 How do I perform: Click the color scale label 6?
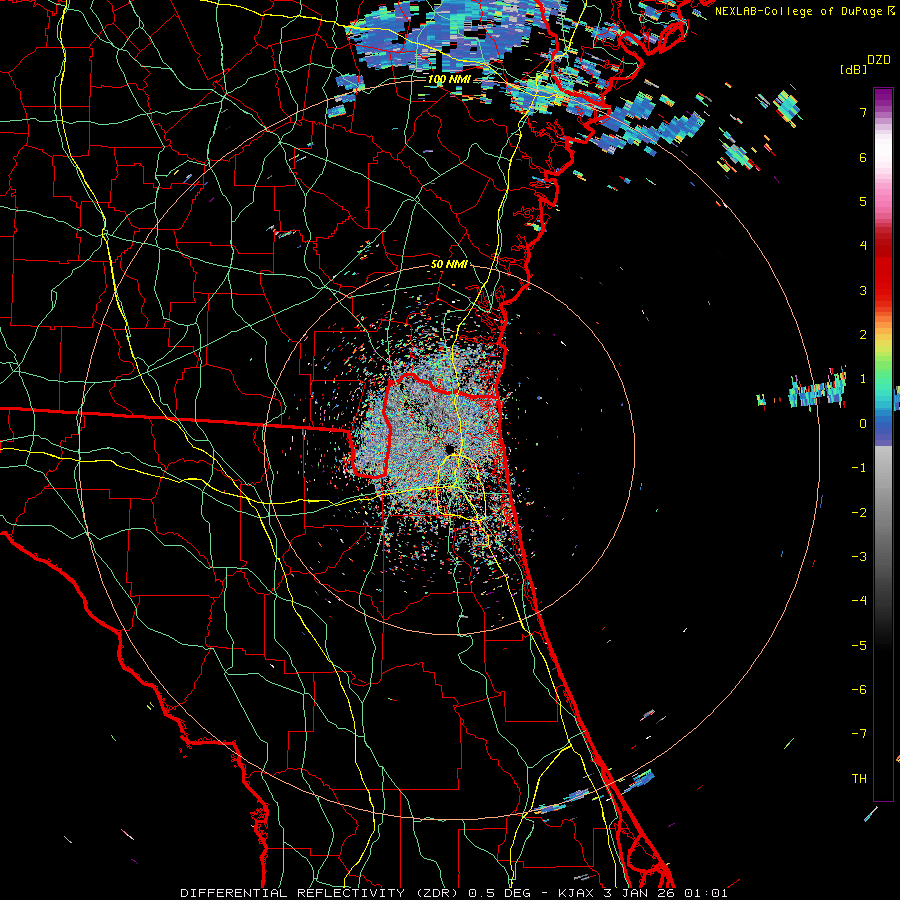tap(863, 157)
